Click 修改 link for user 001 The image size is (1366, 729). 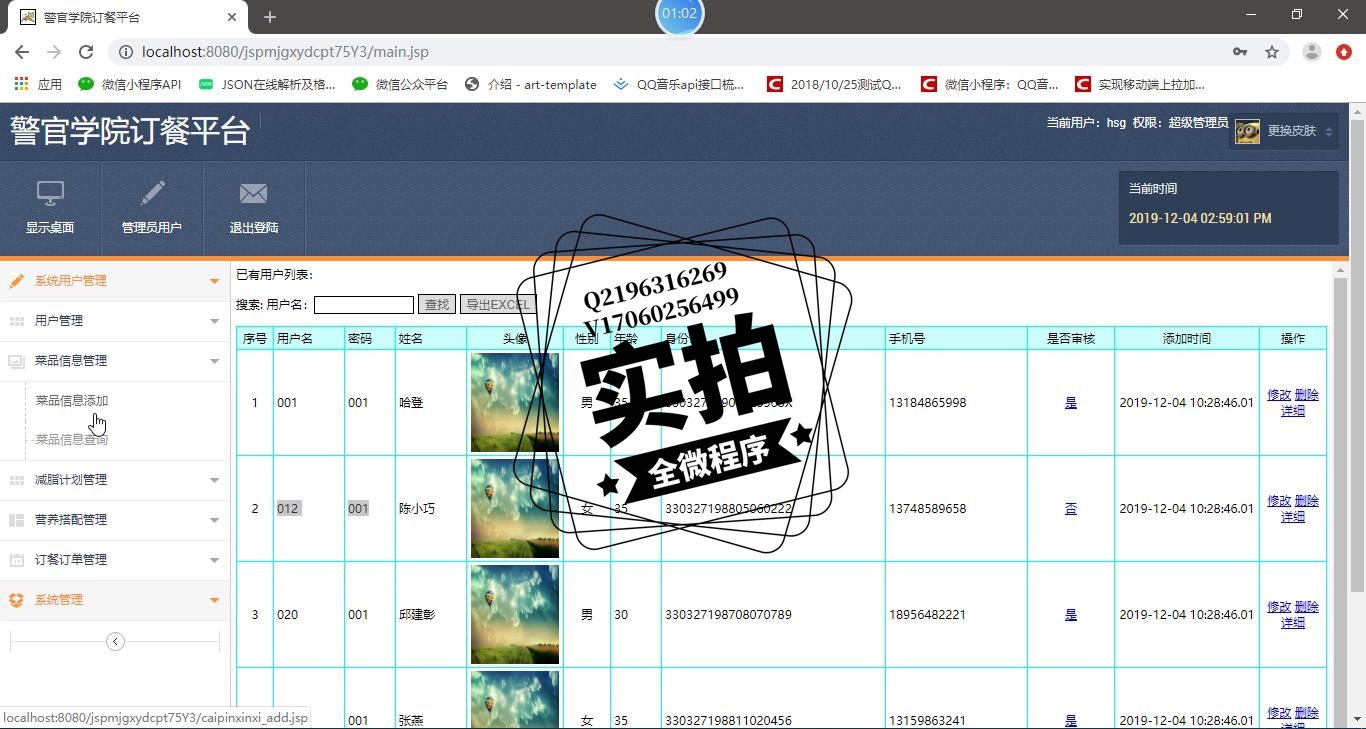(1279, 395)
